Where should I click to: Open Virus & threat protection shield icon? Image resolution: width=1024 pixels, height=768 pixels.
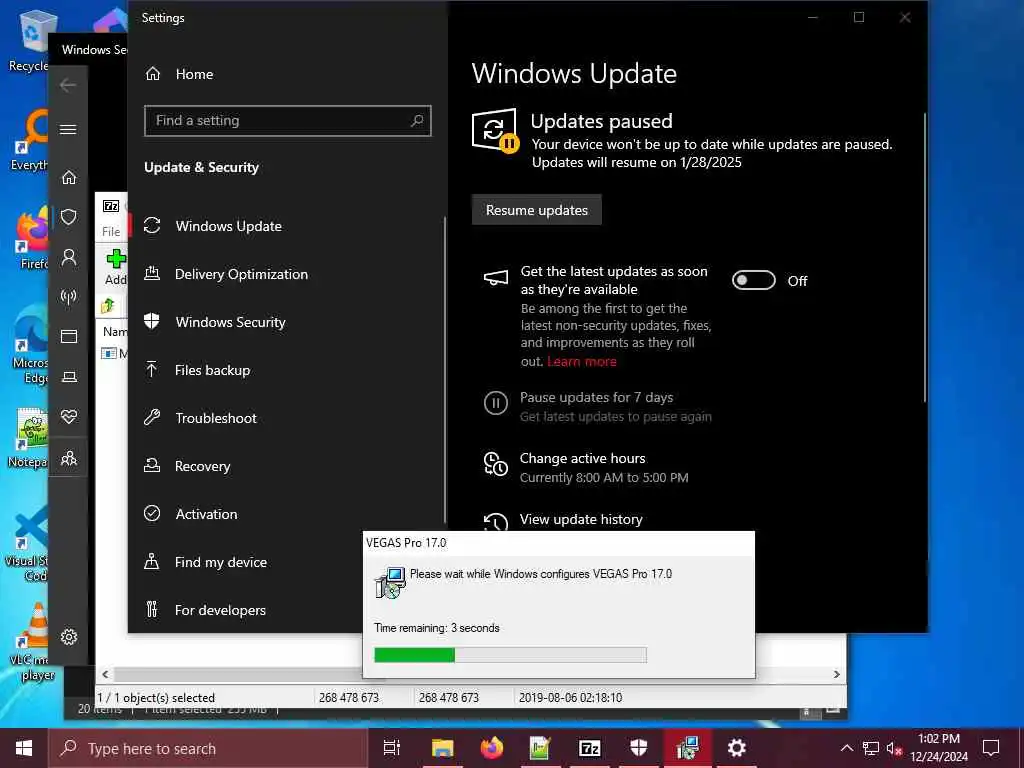click(x=69, y=217)
